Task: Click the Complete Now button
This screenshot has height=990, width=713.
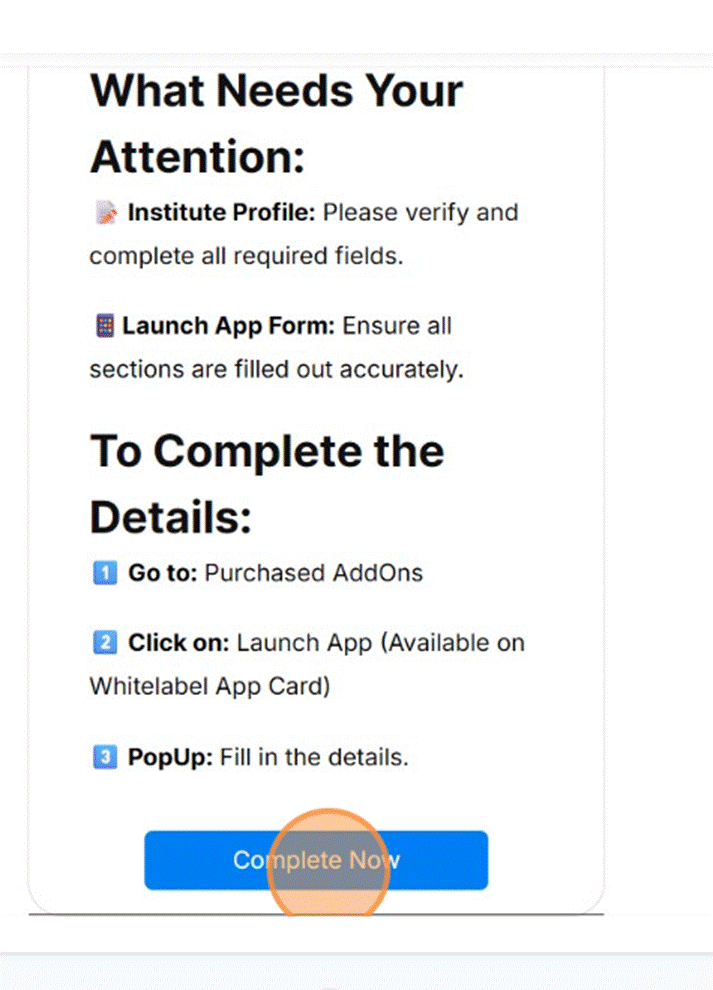Action: click(x=316, y=860)
